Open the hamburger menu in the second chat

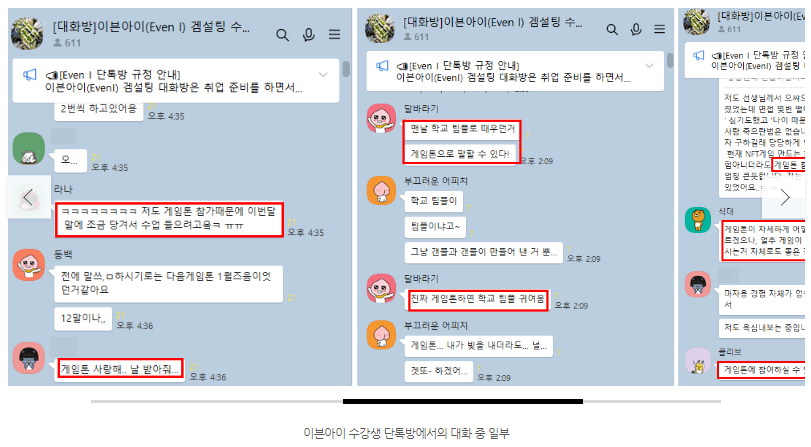(659, 29)
